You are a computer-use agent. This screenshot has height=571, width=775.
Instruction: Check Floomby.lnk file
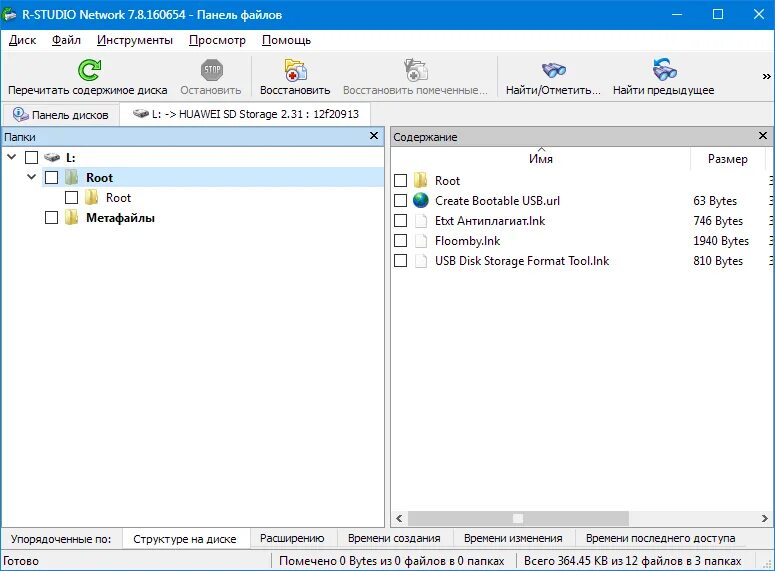tap(400, 241)
